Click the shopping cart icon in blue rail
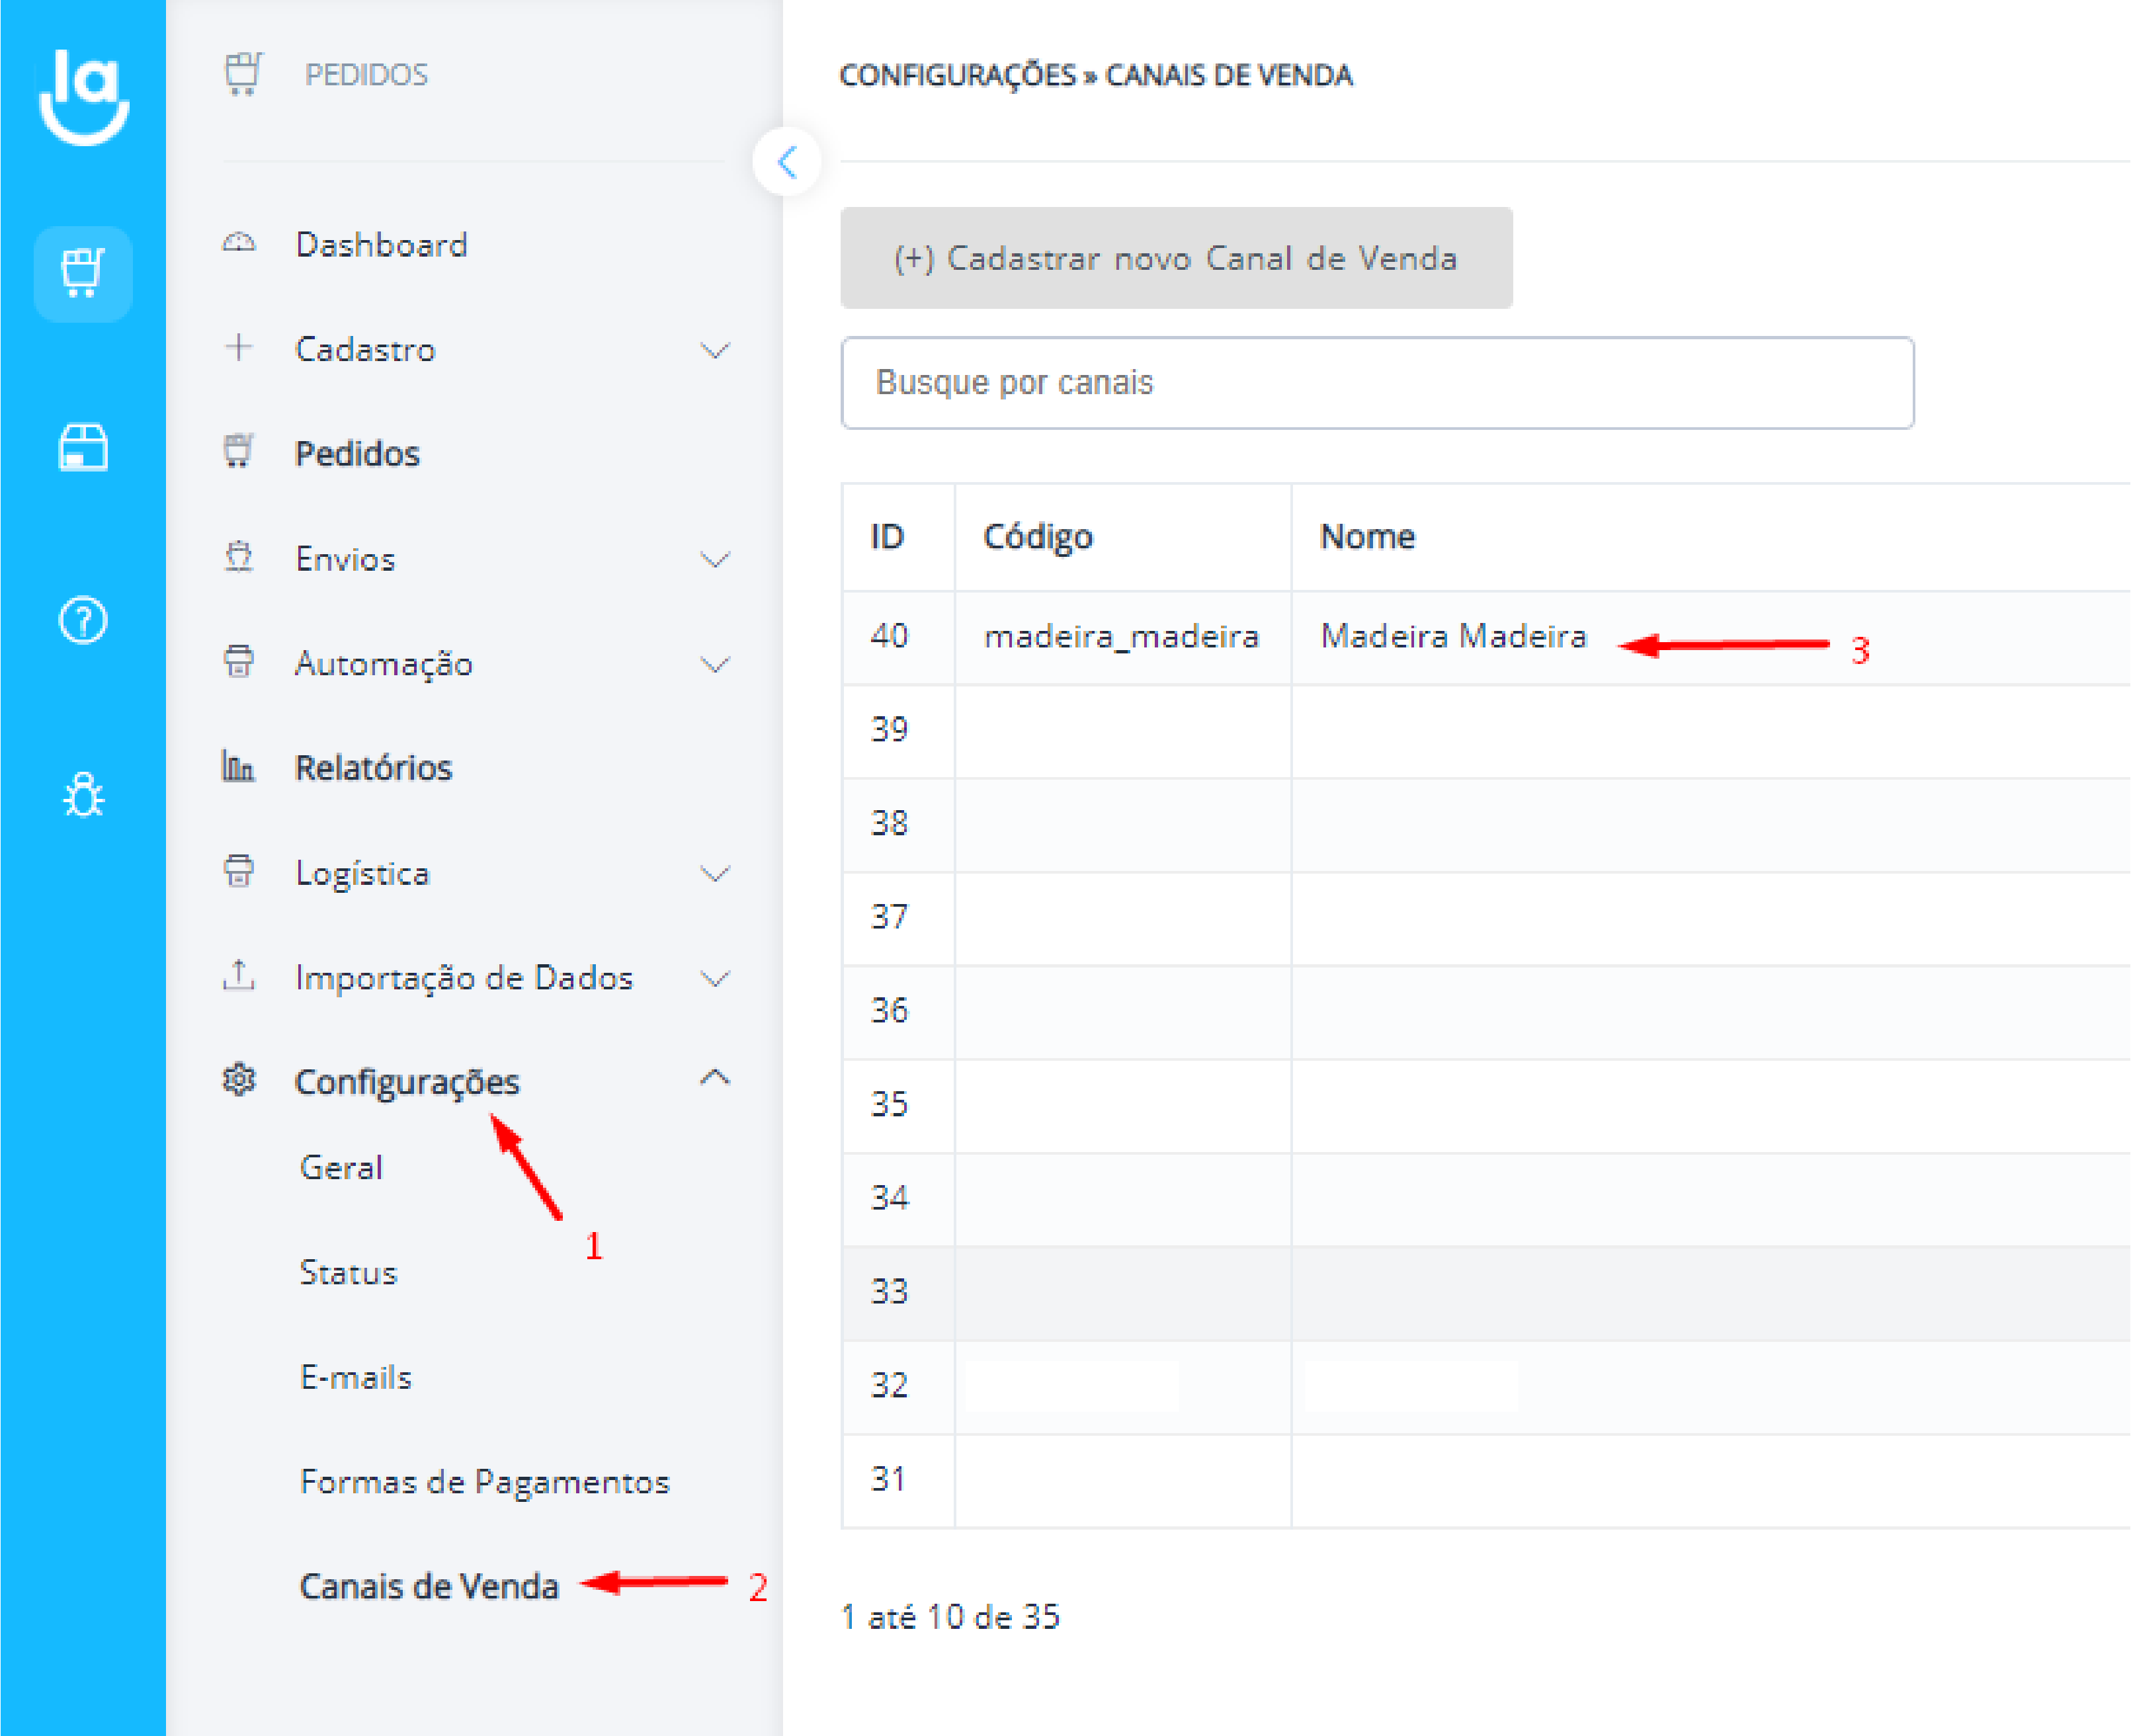 83,273
